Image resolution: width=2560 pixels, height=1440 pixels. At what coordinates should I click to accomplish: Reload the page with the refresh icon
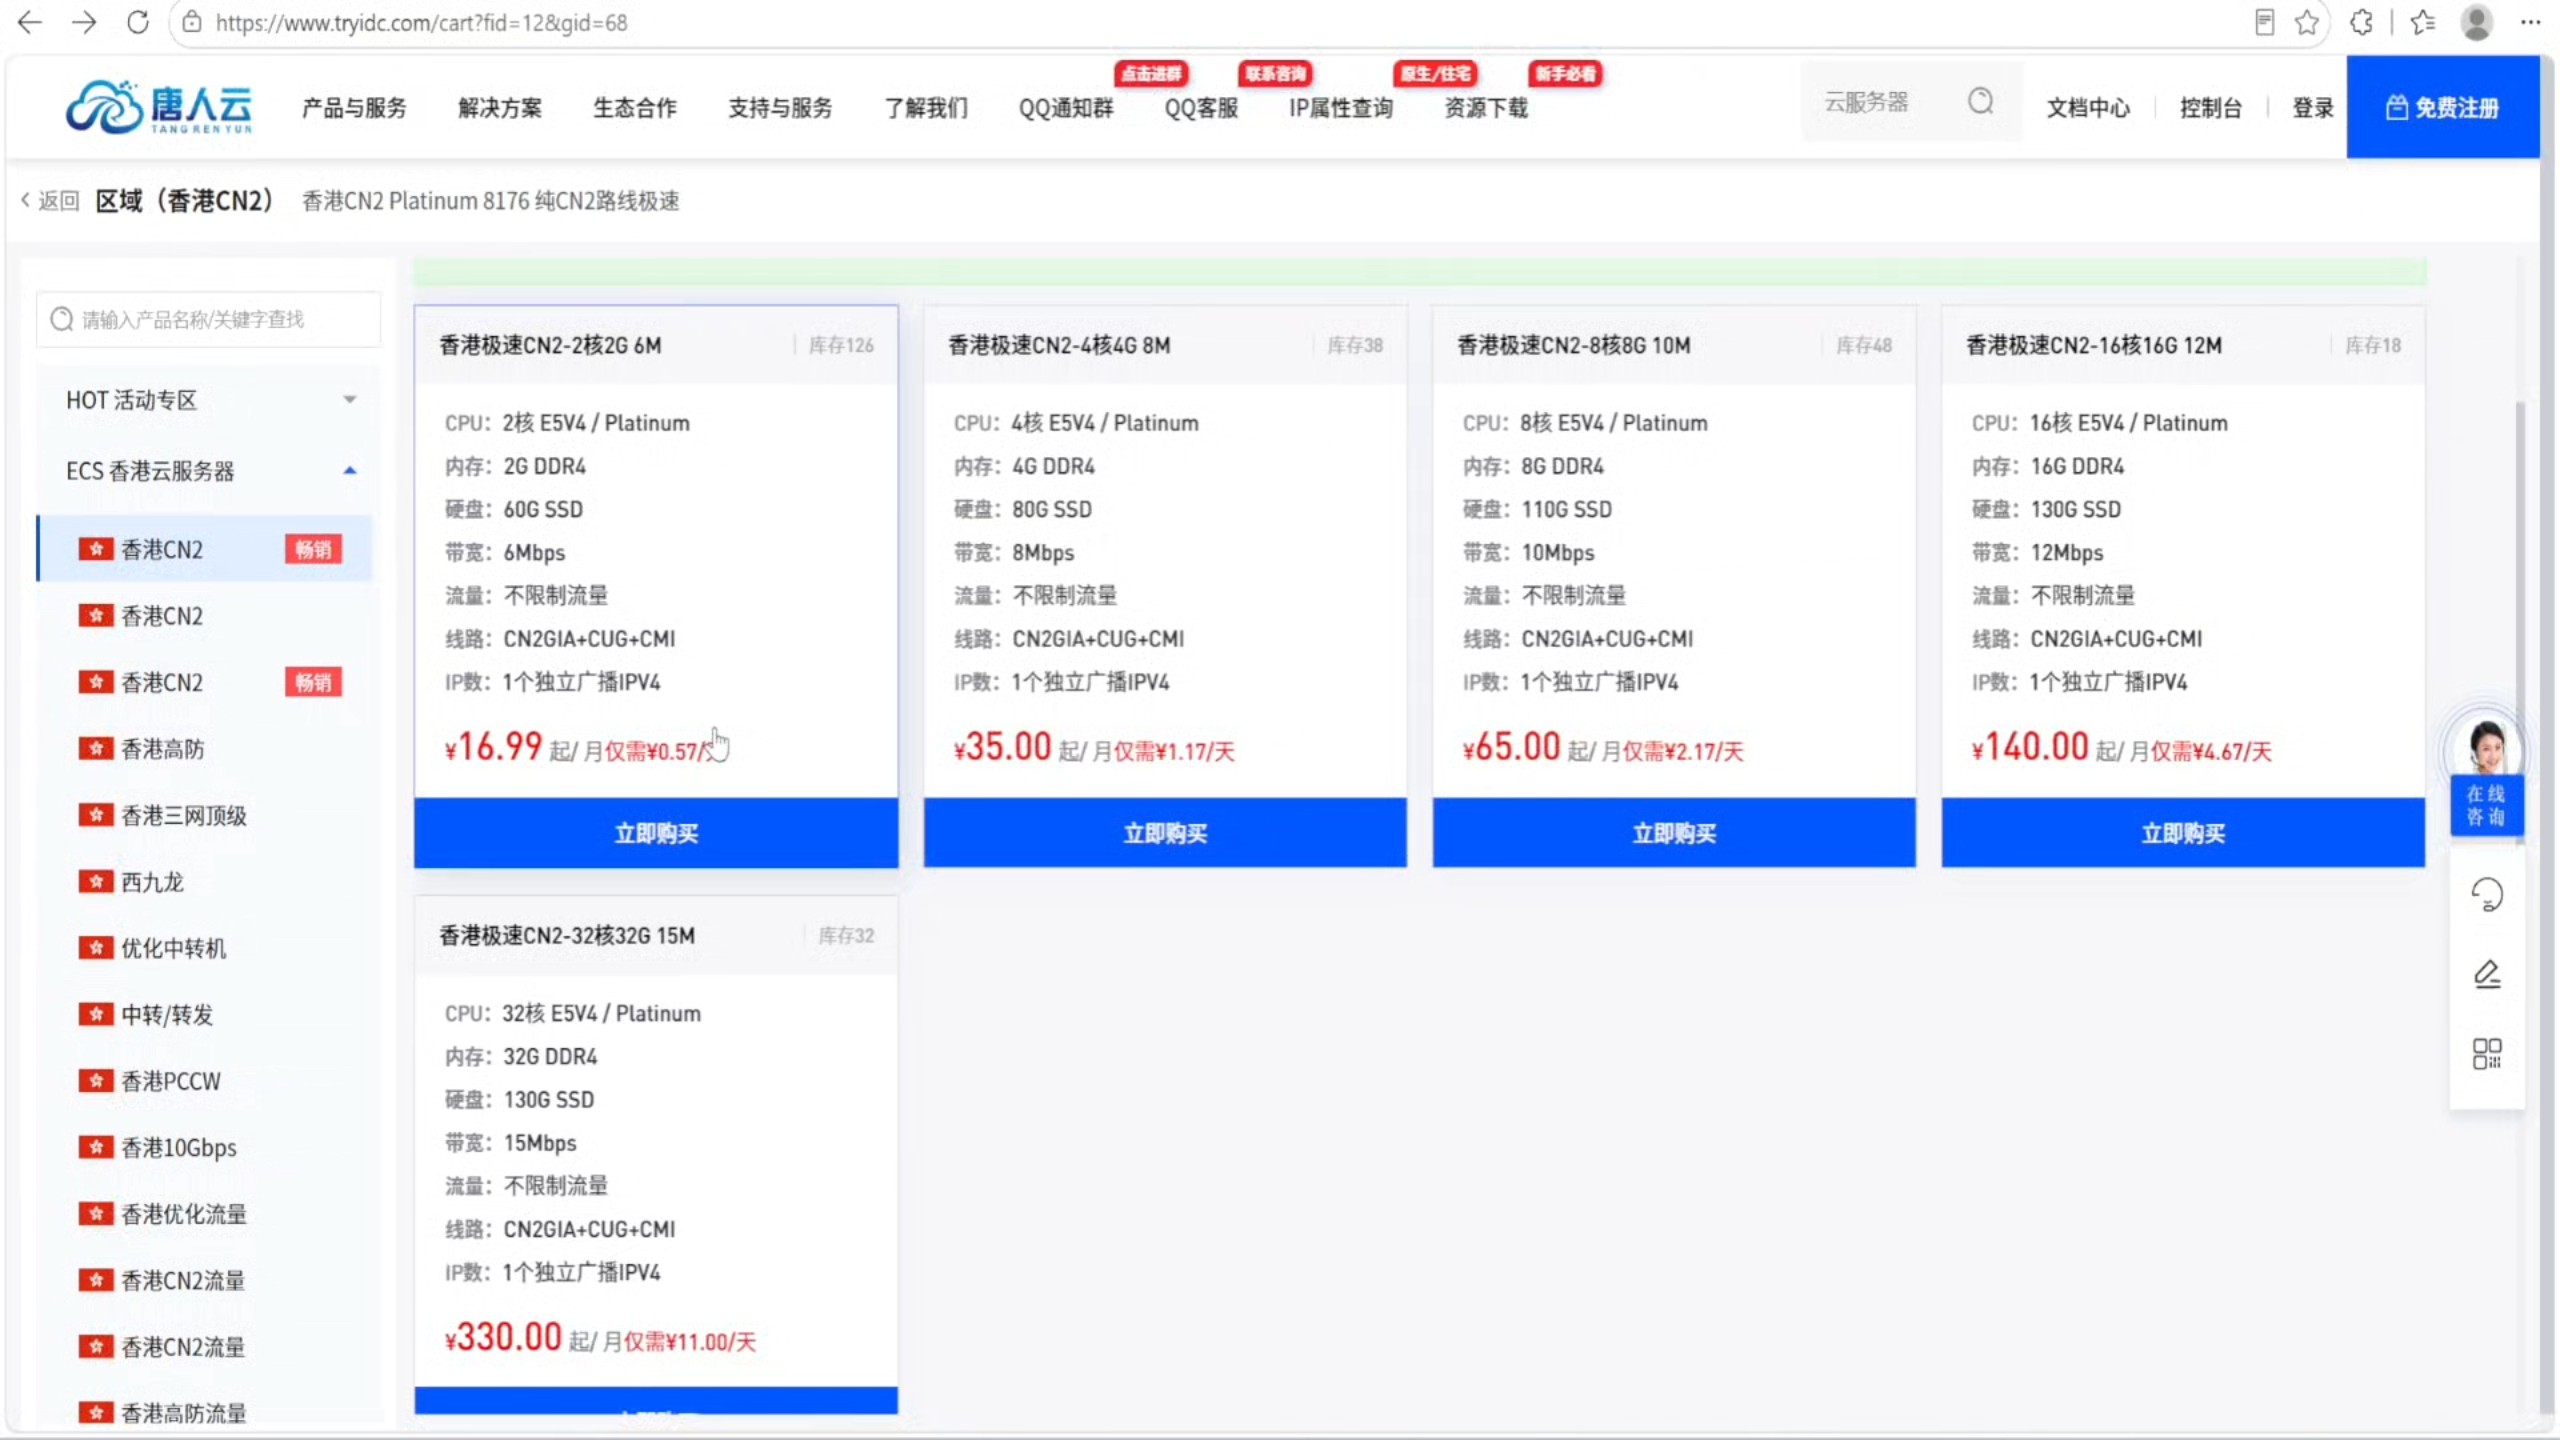[x=138, y=22]
